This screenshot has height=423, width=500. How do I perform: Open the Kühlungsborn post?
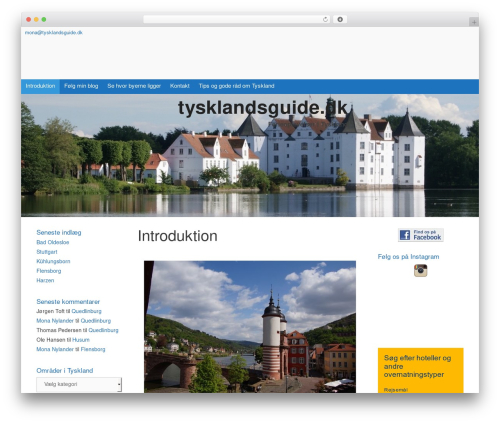click(53, 261)
